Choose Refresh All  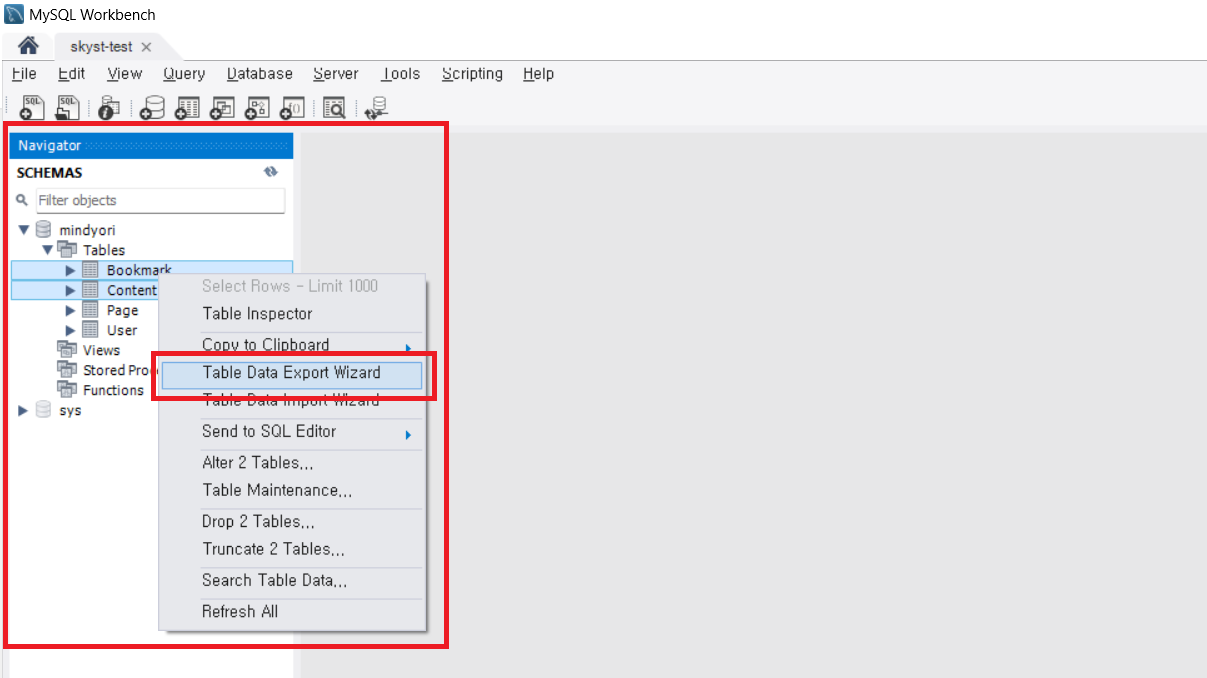coord(240,611)
